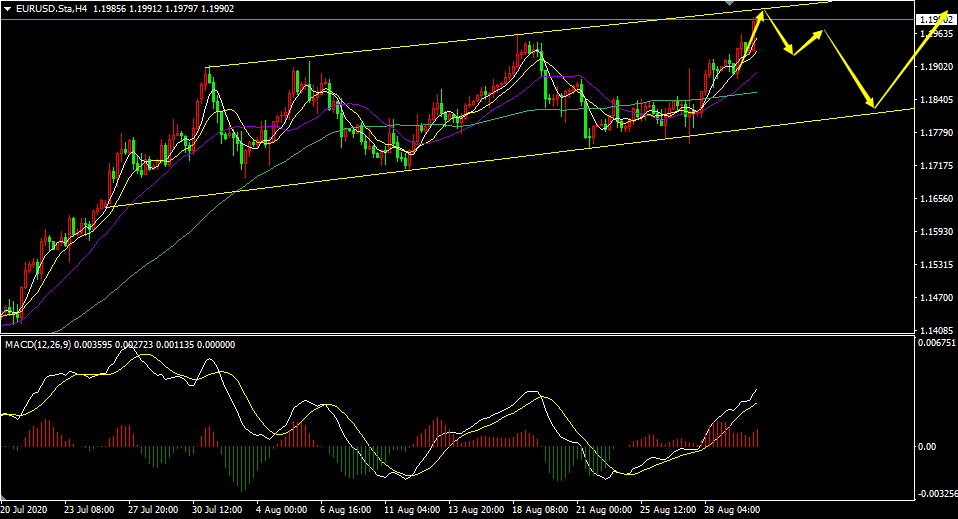
Task: Click the 21 Aug 00:00 time label
Action: pos(604,510)
